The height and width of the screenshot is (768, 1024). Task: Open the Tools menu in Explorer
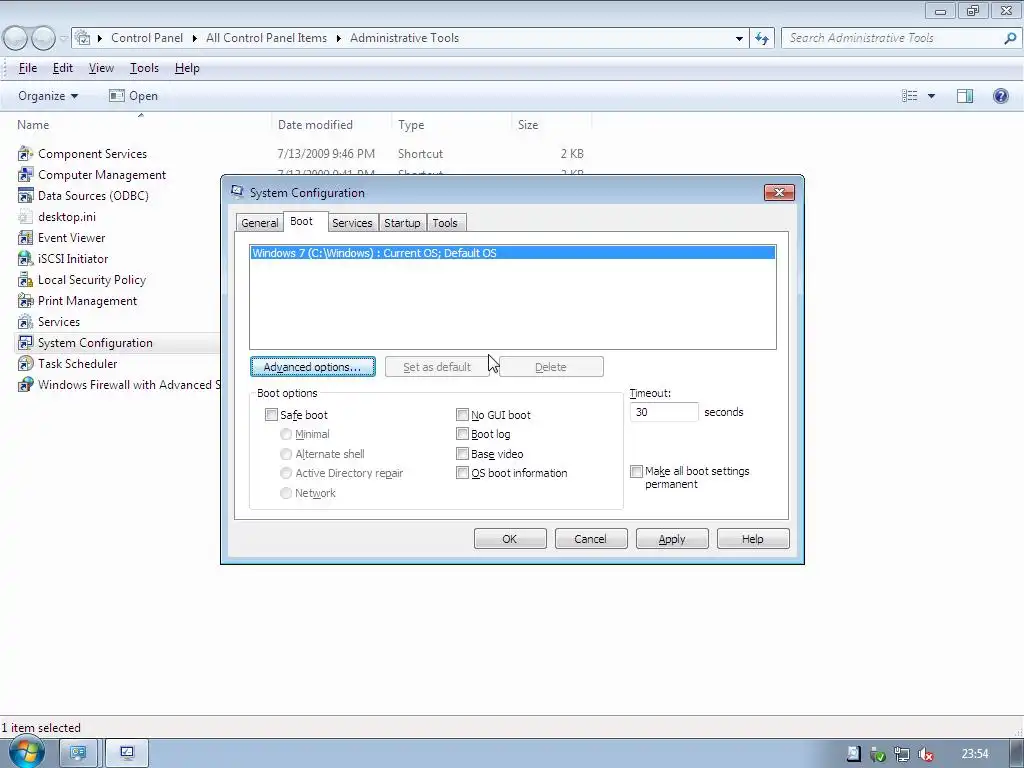pyautogui.click(x=144, y=68)
